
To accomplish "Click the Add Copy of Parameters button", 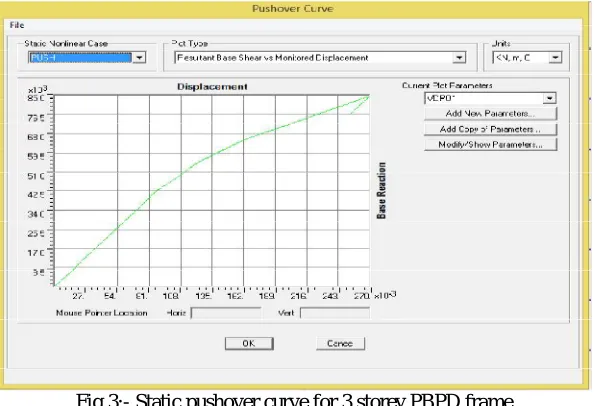I will tap(491, 129).
